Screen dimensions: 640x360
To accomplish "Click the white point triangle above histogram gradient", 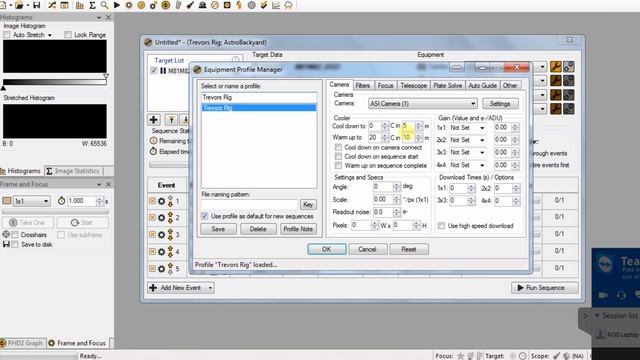I will coord(106,76).
